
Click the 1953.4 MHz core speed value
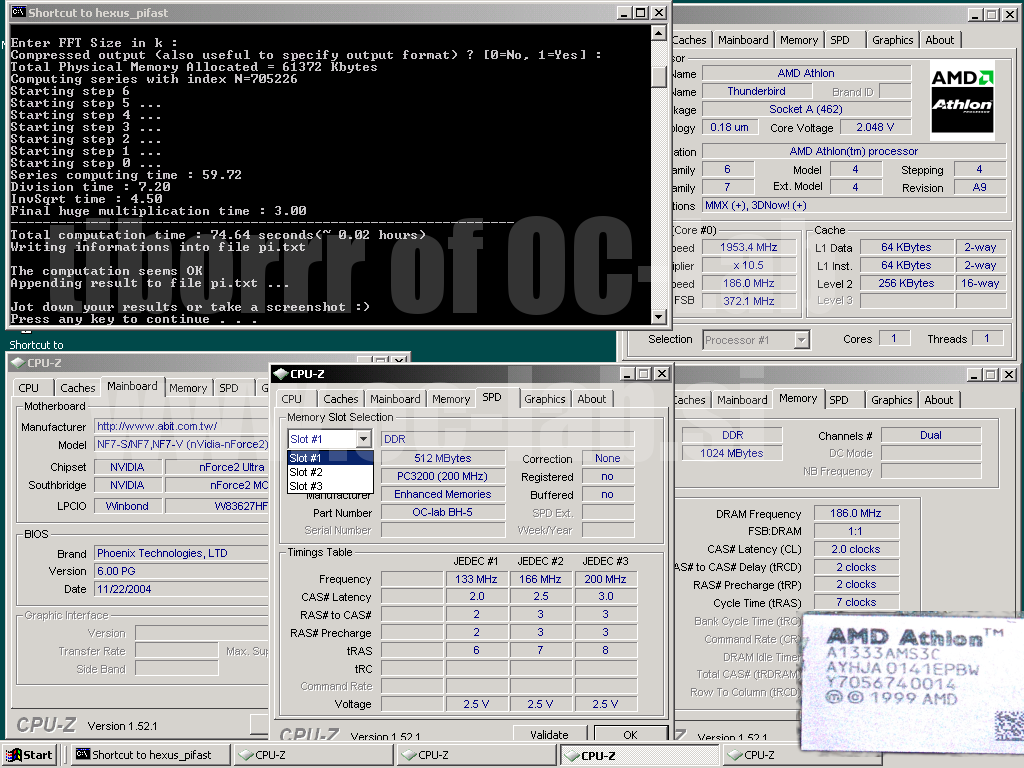(748, 248)
